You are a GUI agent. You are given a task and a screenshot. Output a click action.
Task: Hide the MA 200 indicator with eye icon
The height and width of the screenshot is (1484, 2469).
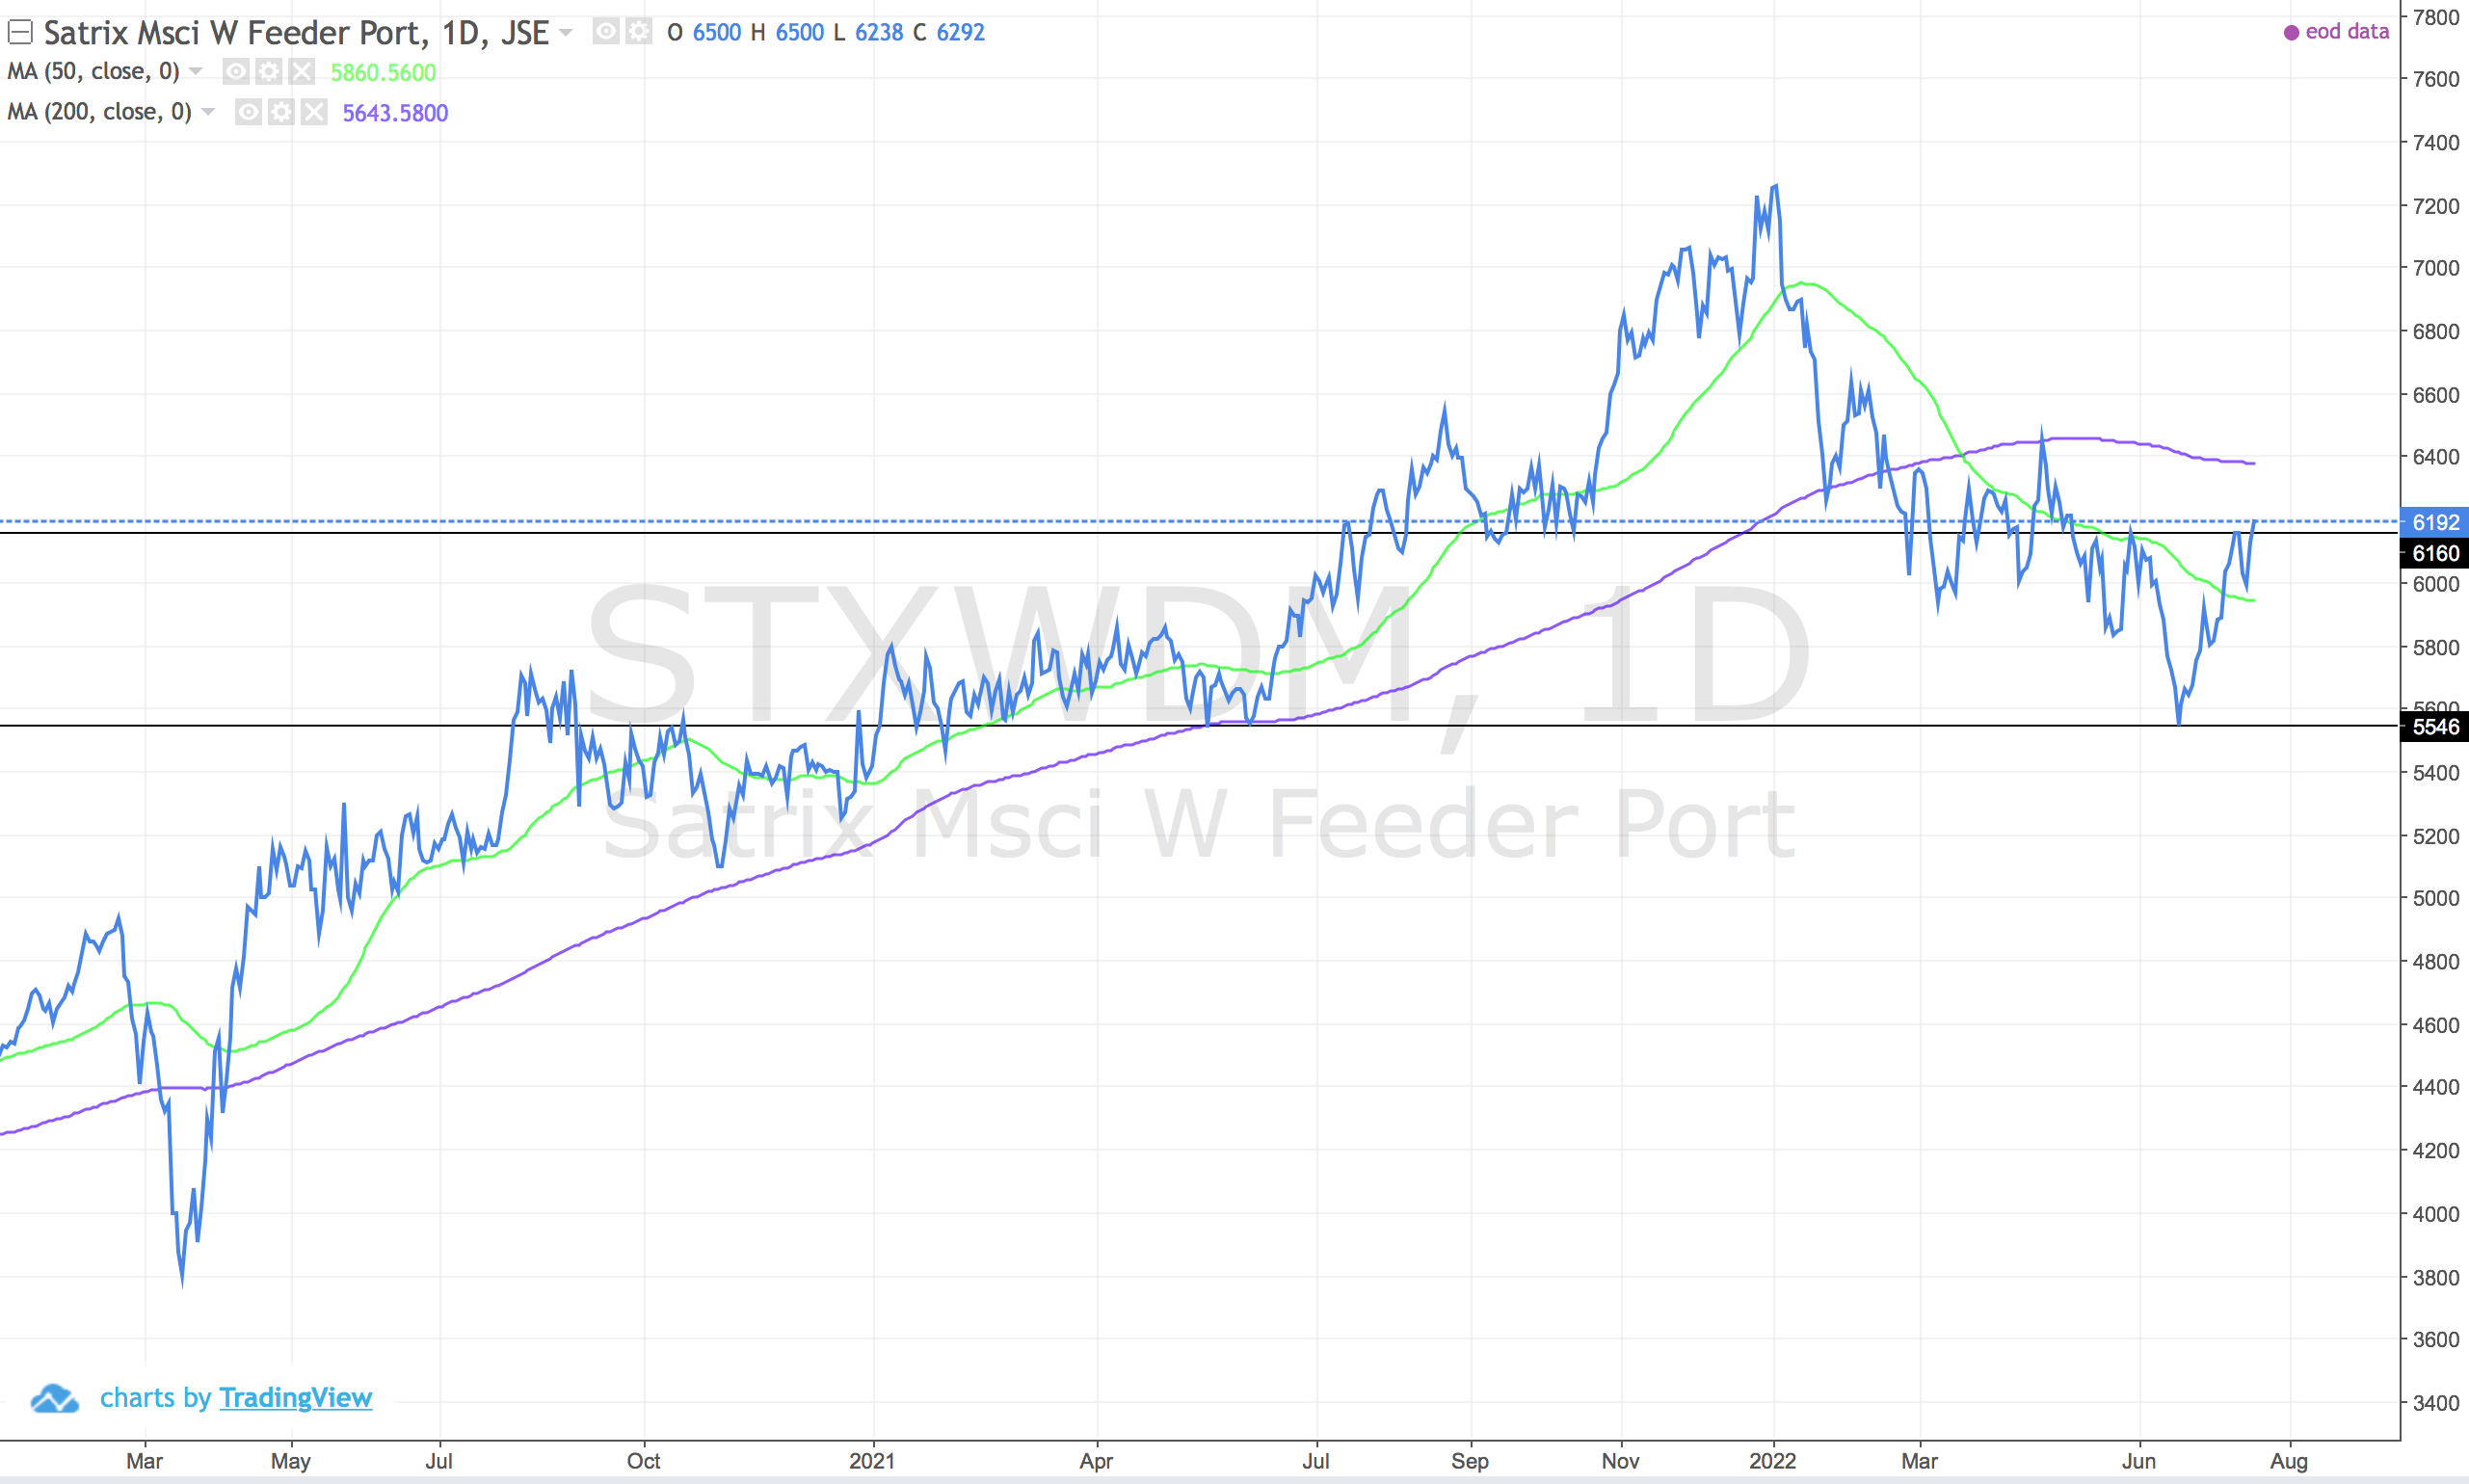click(x=248, y=112)
